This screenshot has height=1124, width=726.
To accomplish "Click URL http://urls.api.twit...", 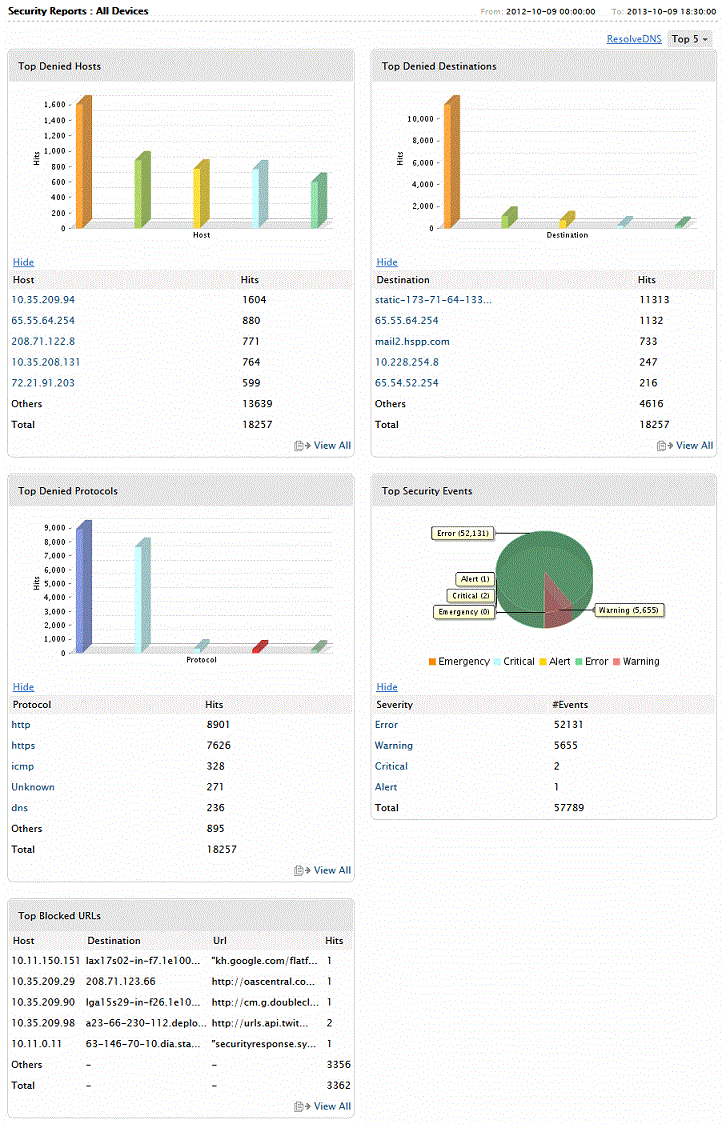I will click(x=259, y=1023).
